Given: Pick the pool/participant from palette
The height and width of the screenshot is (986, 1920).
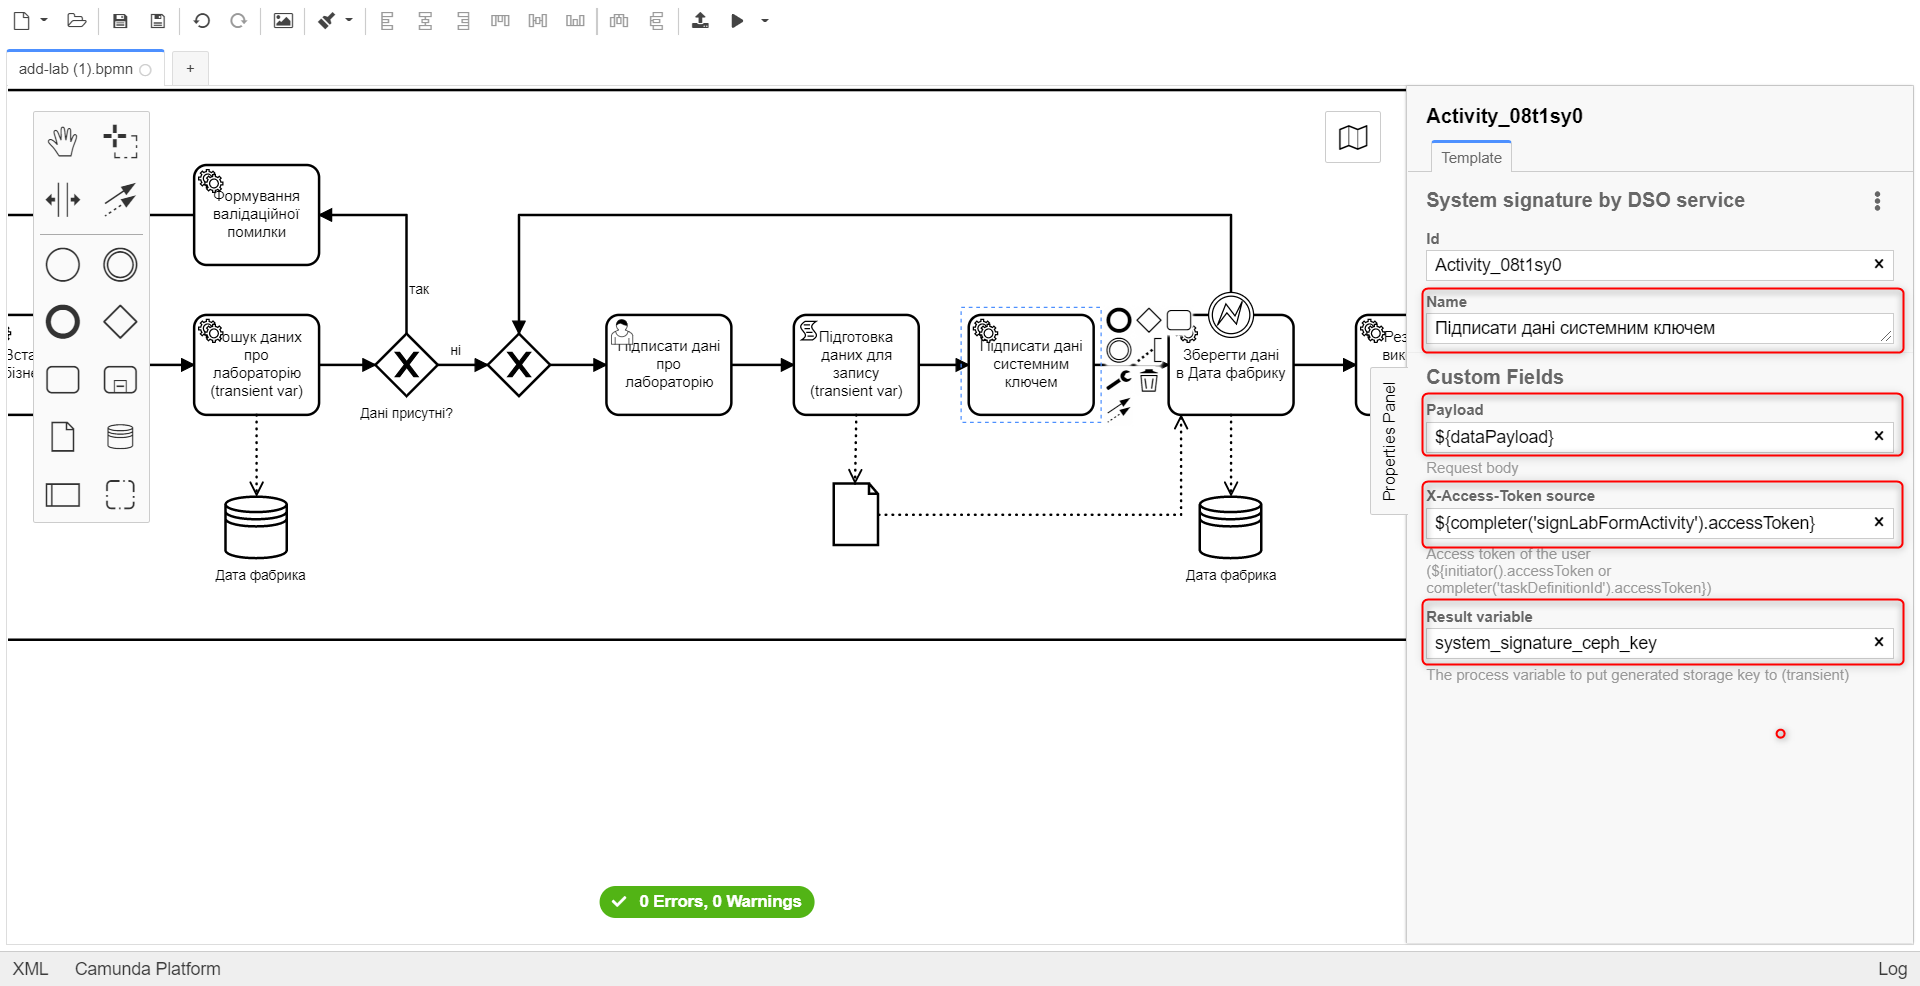Looking at the screenshot, I should point(62,494).
